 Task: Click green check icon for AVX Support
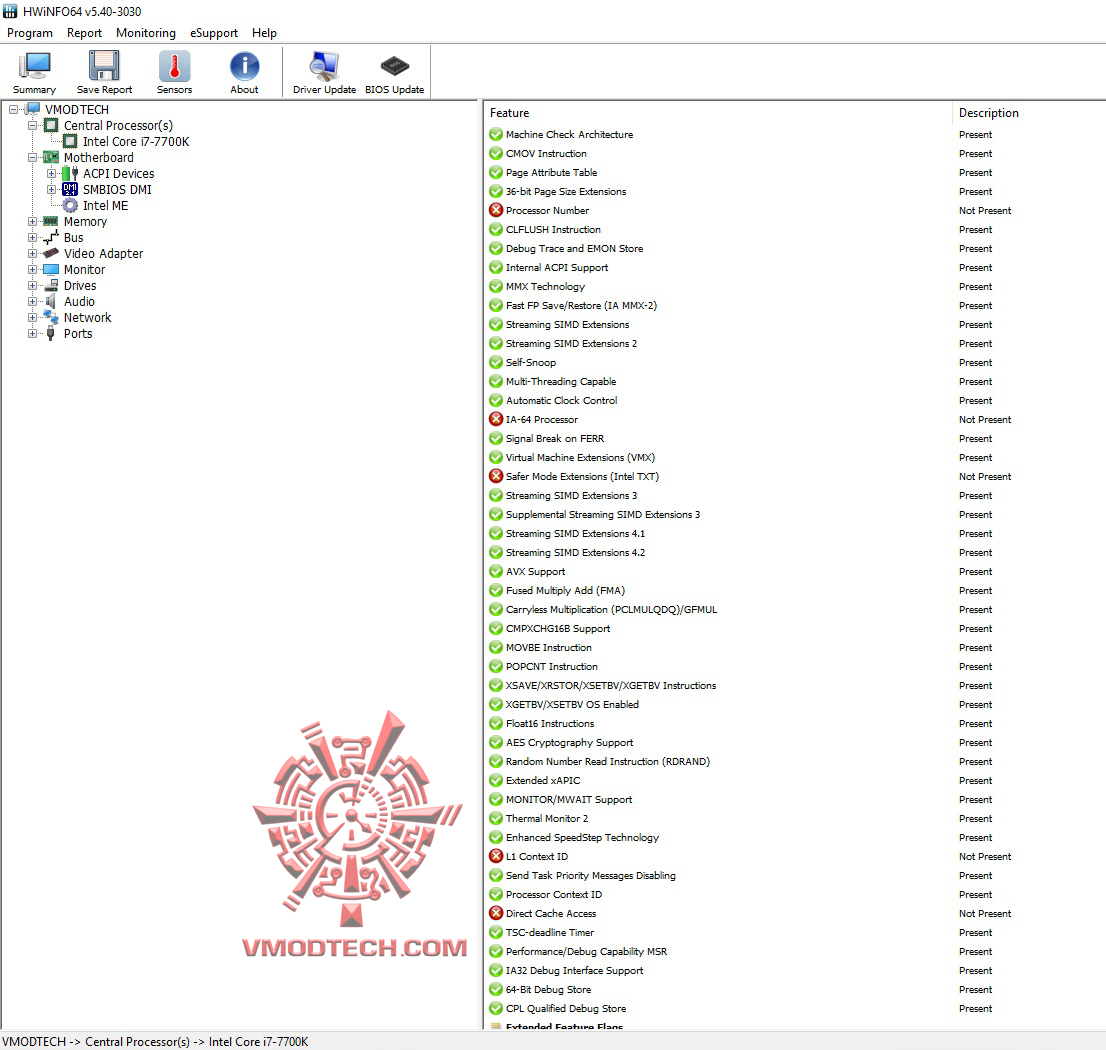[496, 571]
